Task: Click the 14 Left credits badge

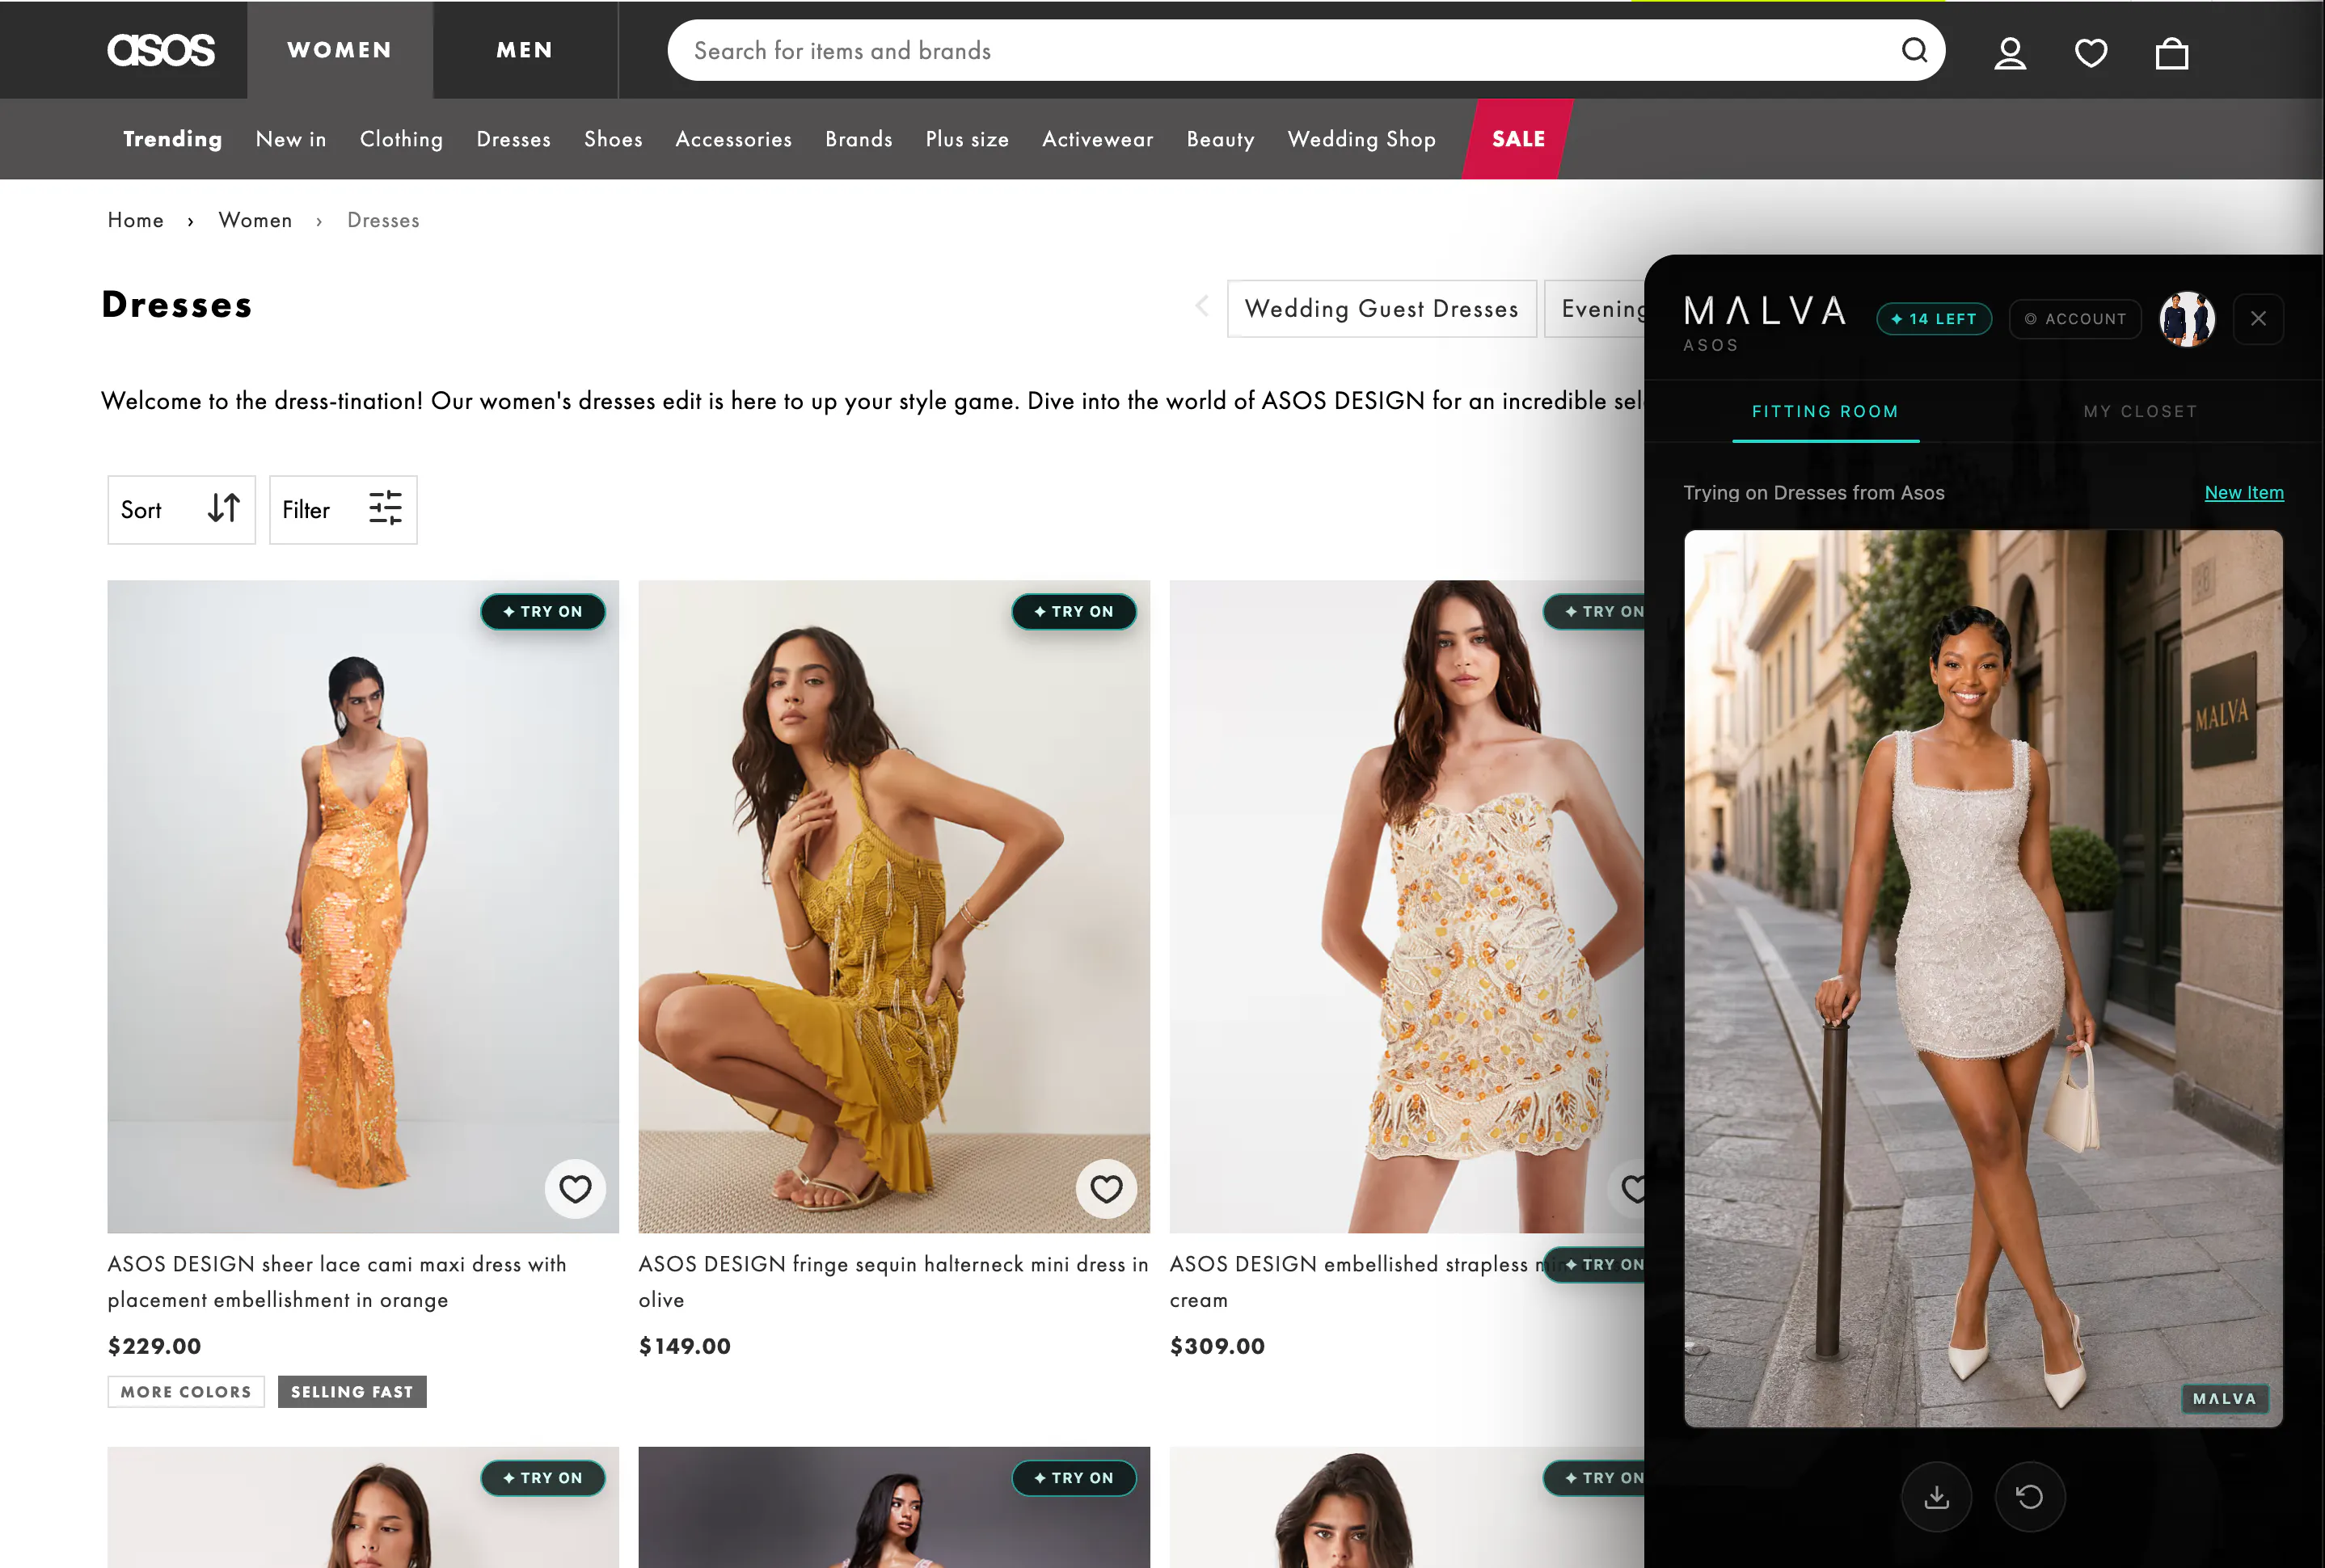Action: pyautogui.click(x=1934, y=319)
